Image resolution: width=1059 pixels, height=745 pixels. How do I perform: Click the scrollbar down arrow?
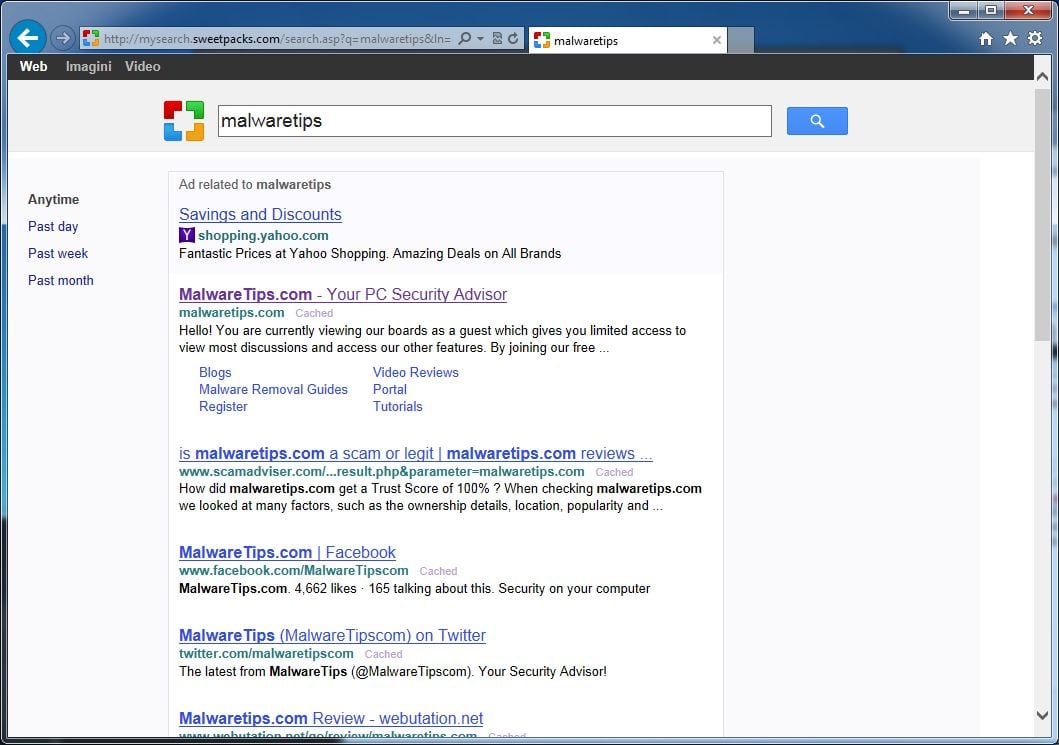(1042, 715)
